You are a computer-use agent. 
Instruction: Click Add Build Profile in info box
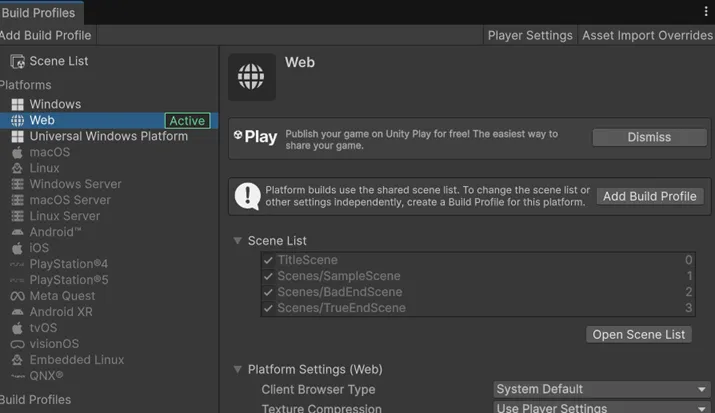click(650, 196)
